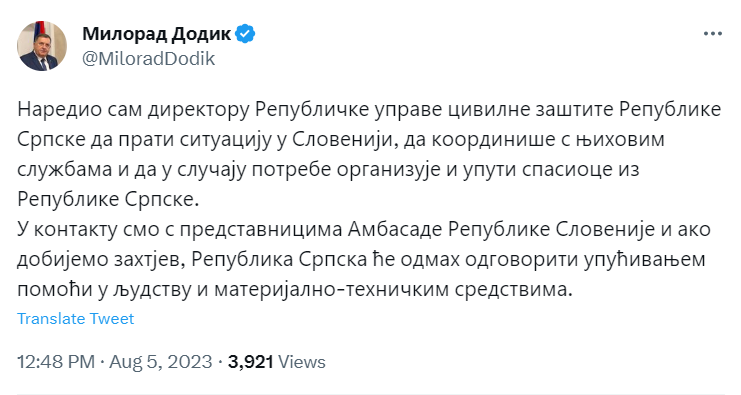Click the line starting У контакту смо

pyautogui.click(x=364, y=230)
